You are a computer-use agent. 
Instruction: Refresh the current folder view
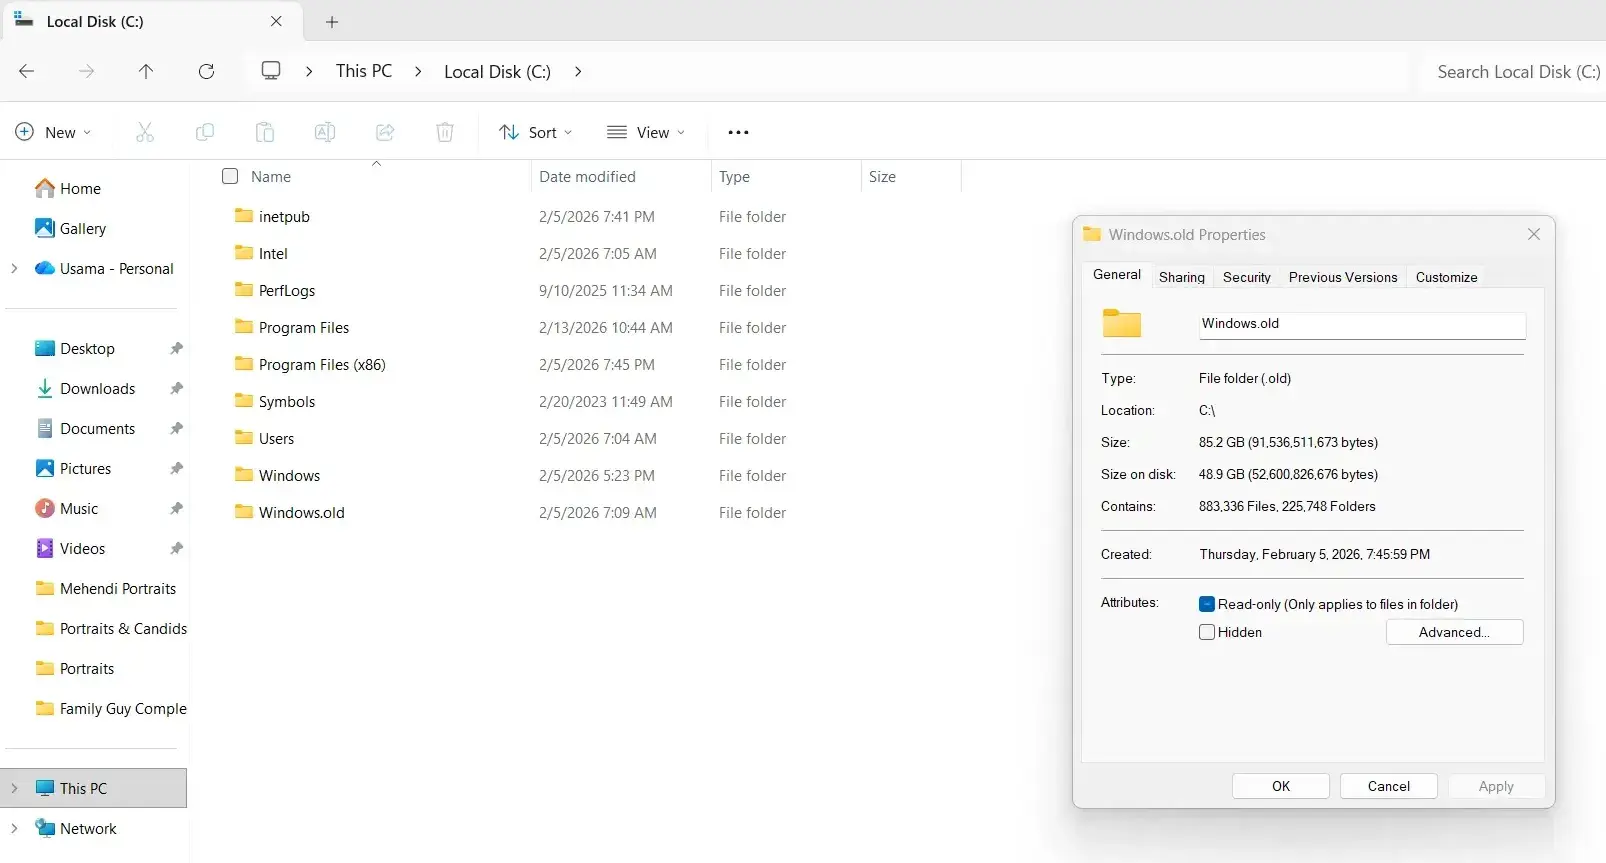pos(206,71)
